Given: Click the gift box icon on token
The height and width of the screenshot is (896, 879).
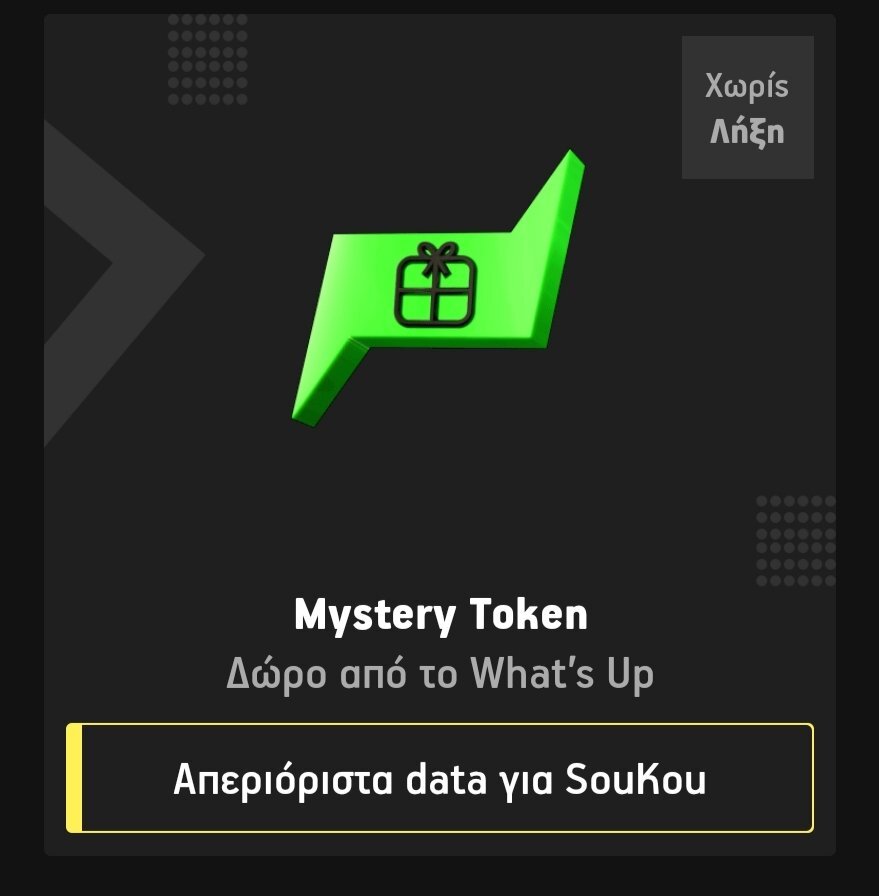Looking at the screenshot, I should [x=435, y=284].
